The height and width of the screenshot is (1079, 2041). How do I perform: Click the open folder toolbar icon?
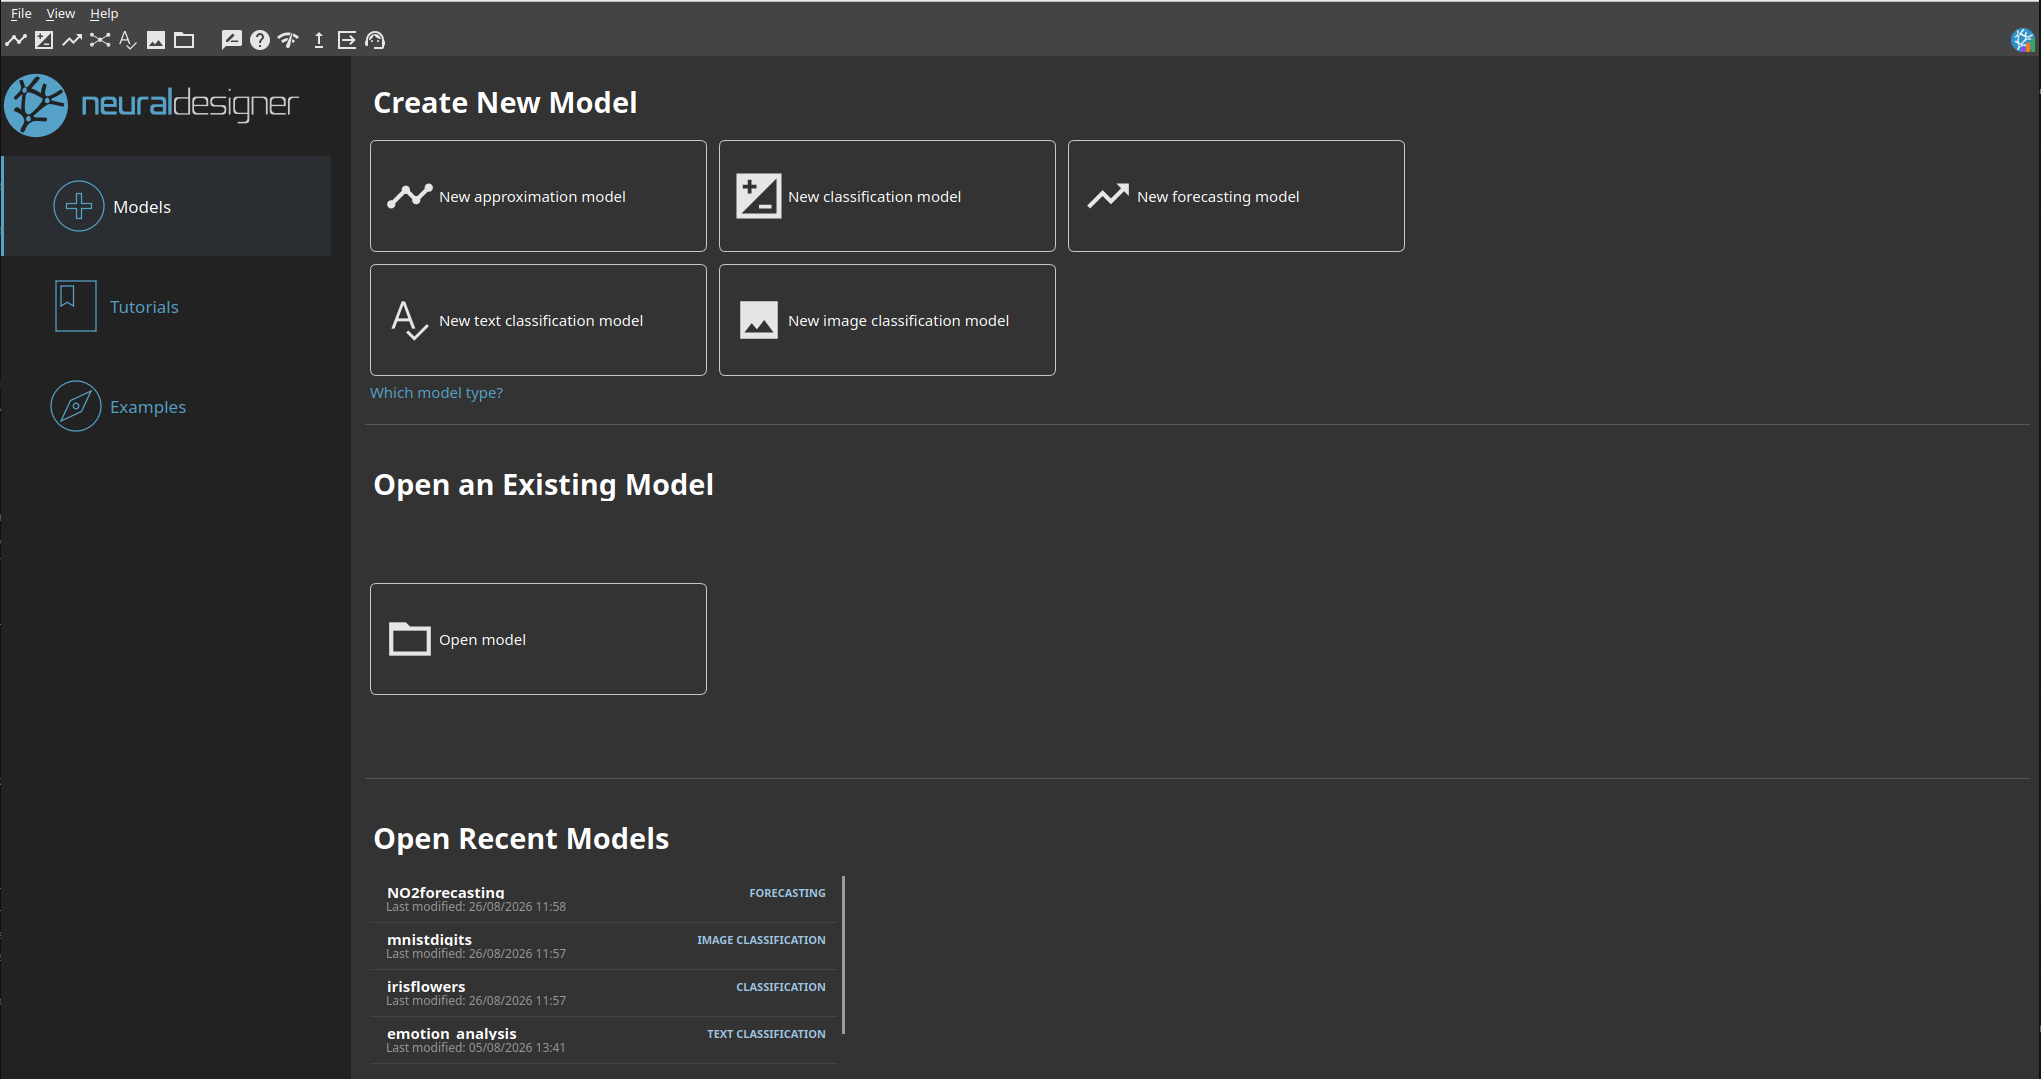click(x=184, y=40)
